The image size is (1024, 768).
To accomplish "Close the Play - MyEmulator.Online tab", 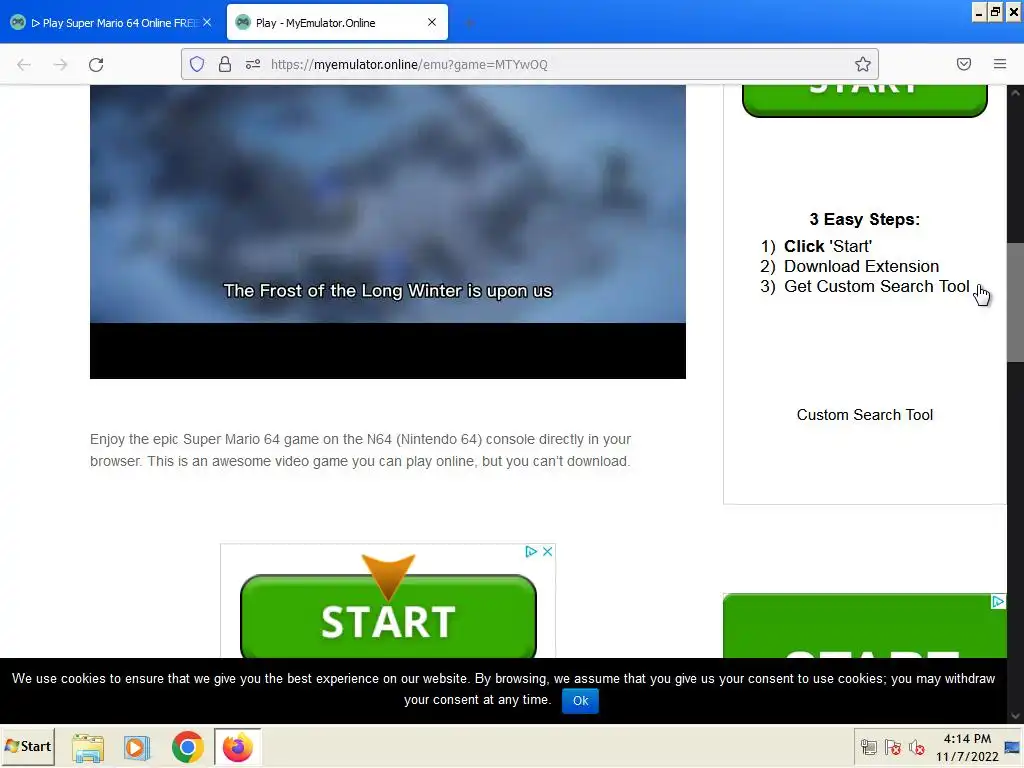I will click(x=432, y=22).
